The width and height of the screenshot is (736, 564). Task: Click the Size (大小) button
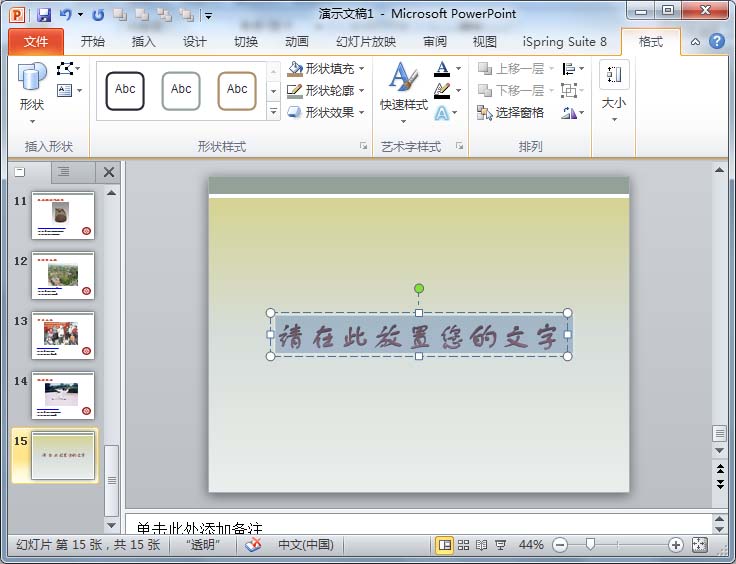click(x=613, y=90)
